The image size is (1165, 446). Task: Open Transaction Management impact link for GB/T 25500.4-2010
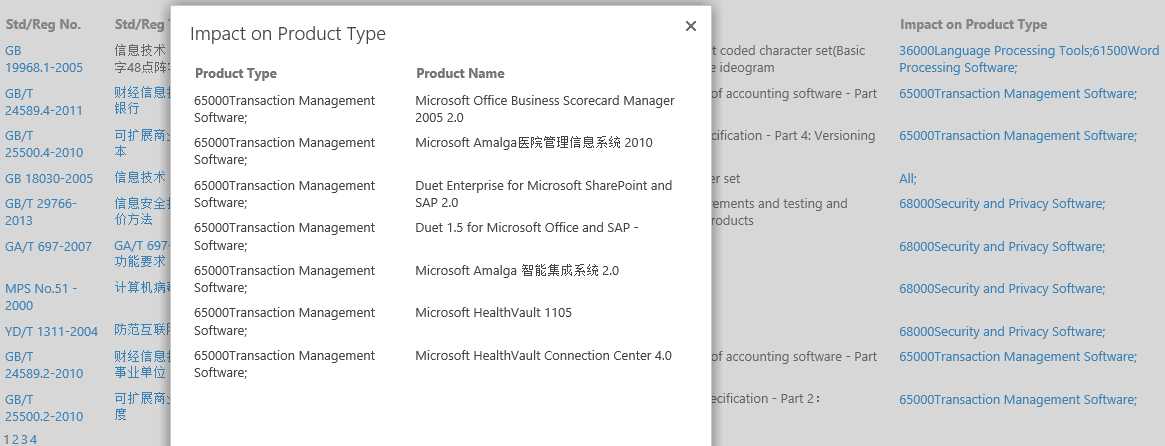coord(1018,135)
